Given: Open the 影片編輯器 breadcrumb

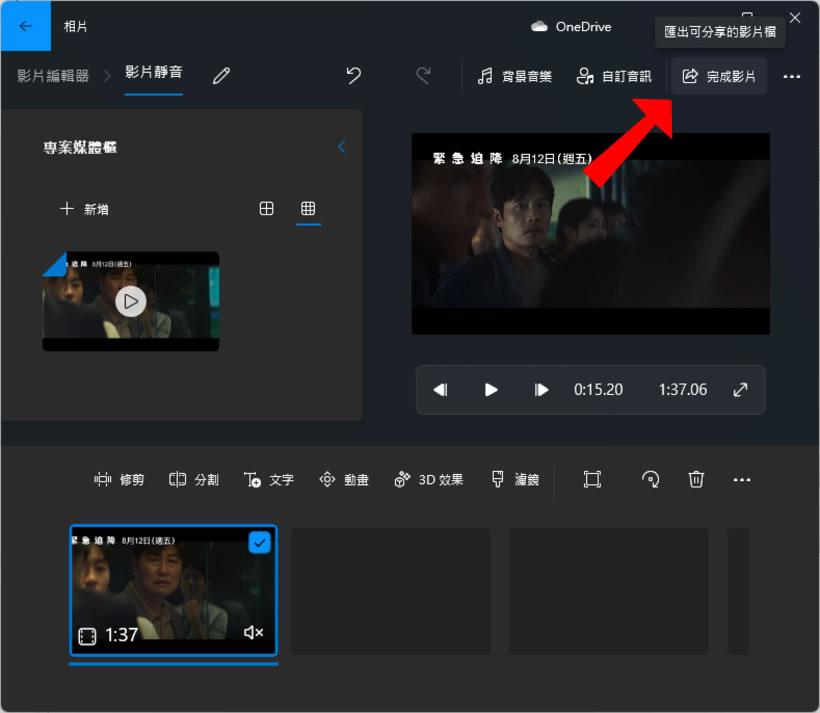Looking at the screenshot, I should (53, 76).
